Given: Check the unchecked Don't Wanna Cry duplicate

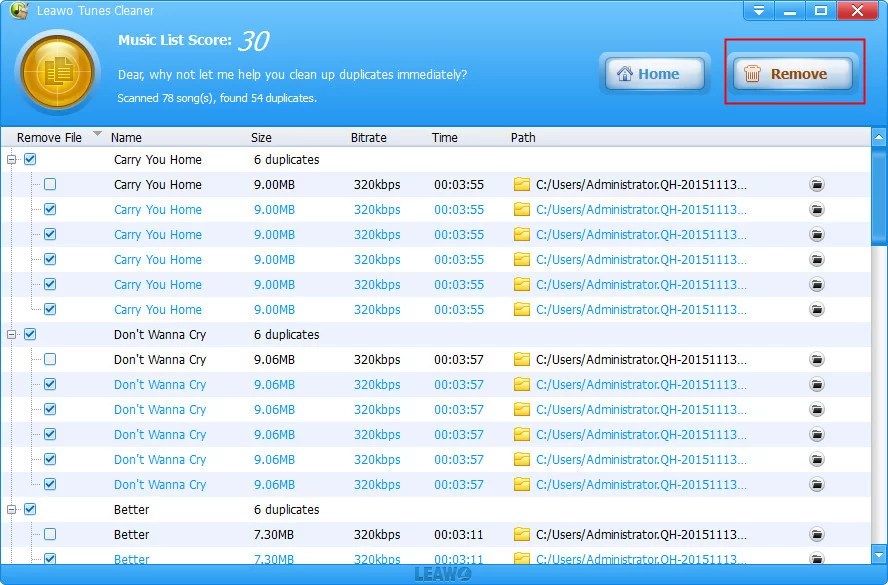Looking at the screenshot, I should (50, 359).
